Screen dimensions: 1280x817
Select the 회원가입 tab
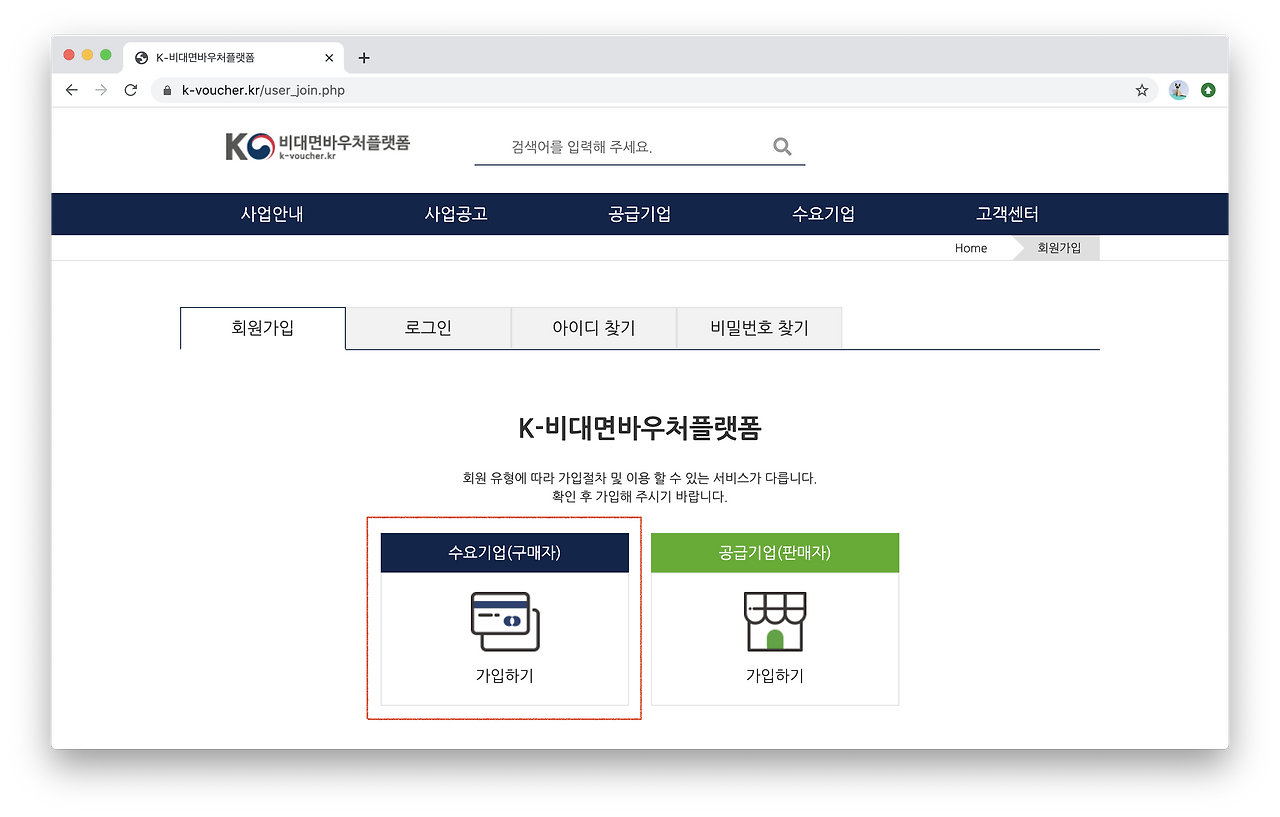click(x=263, y=328)
